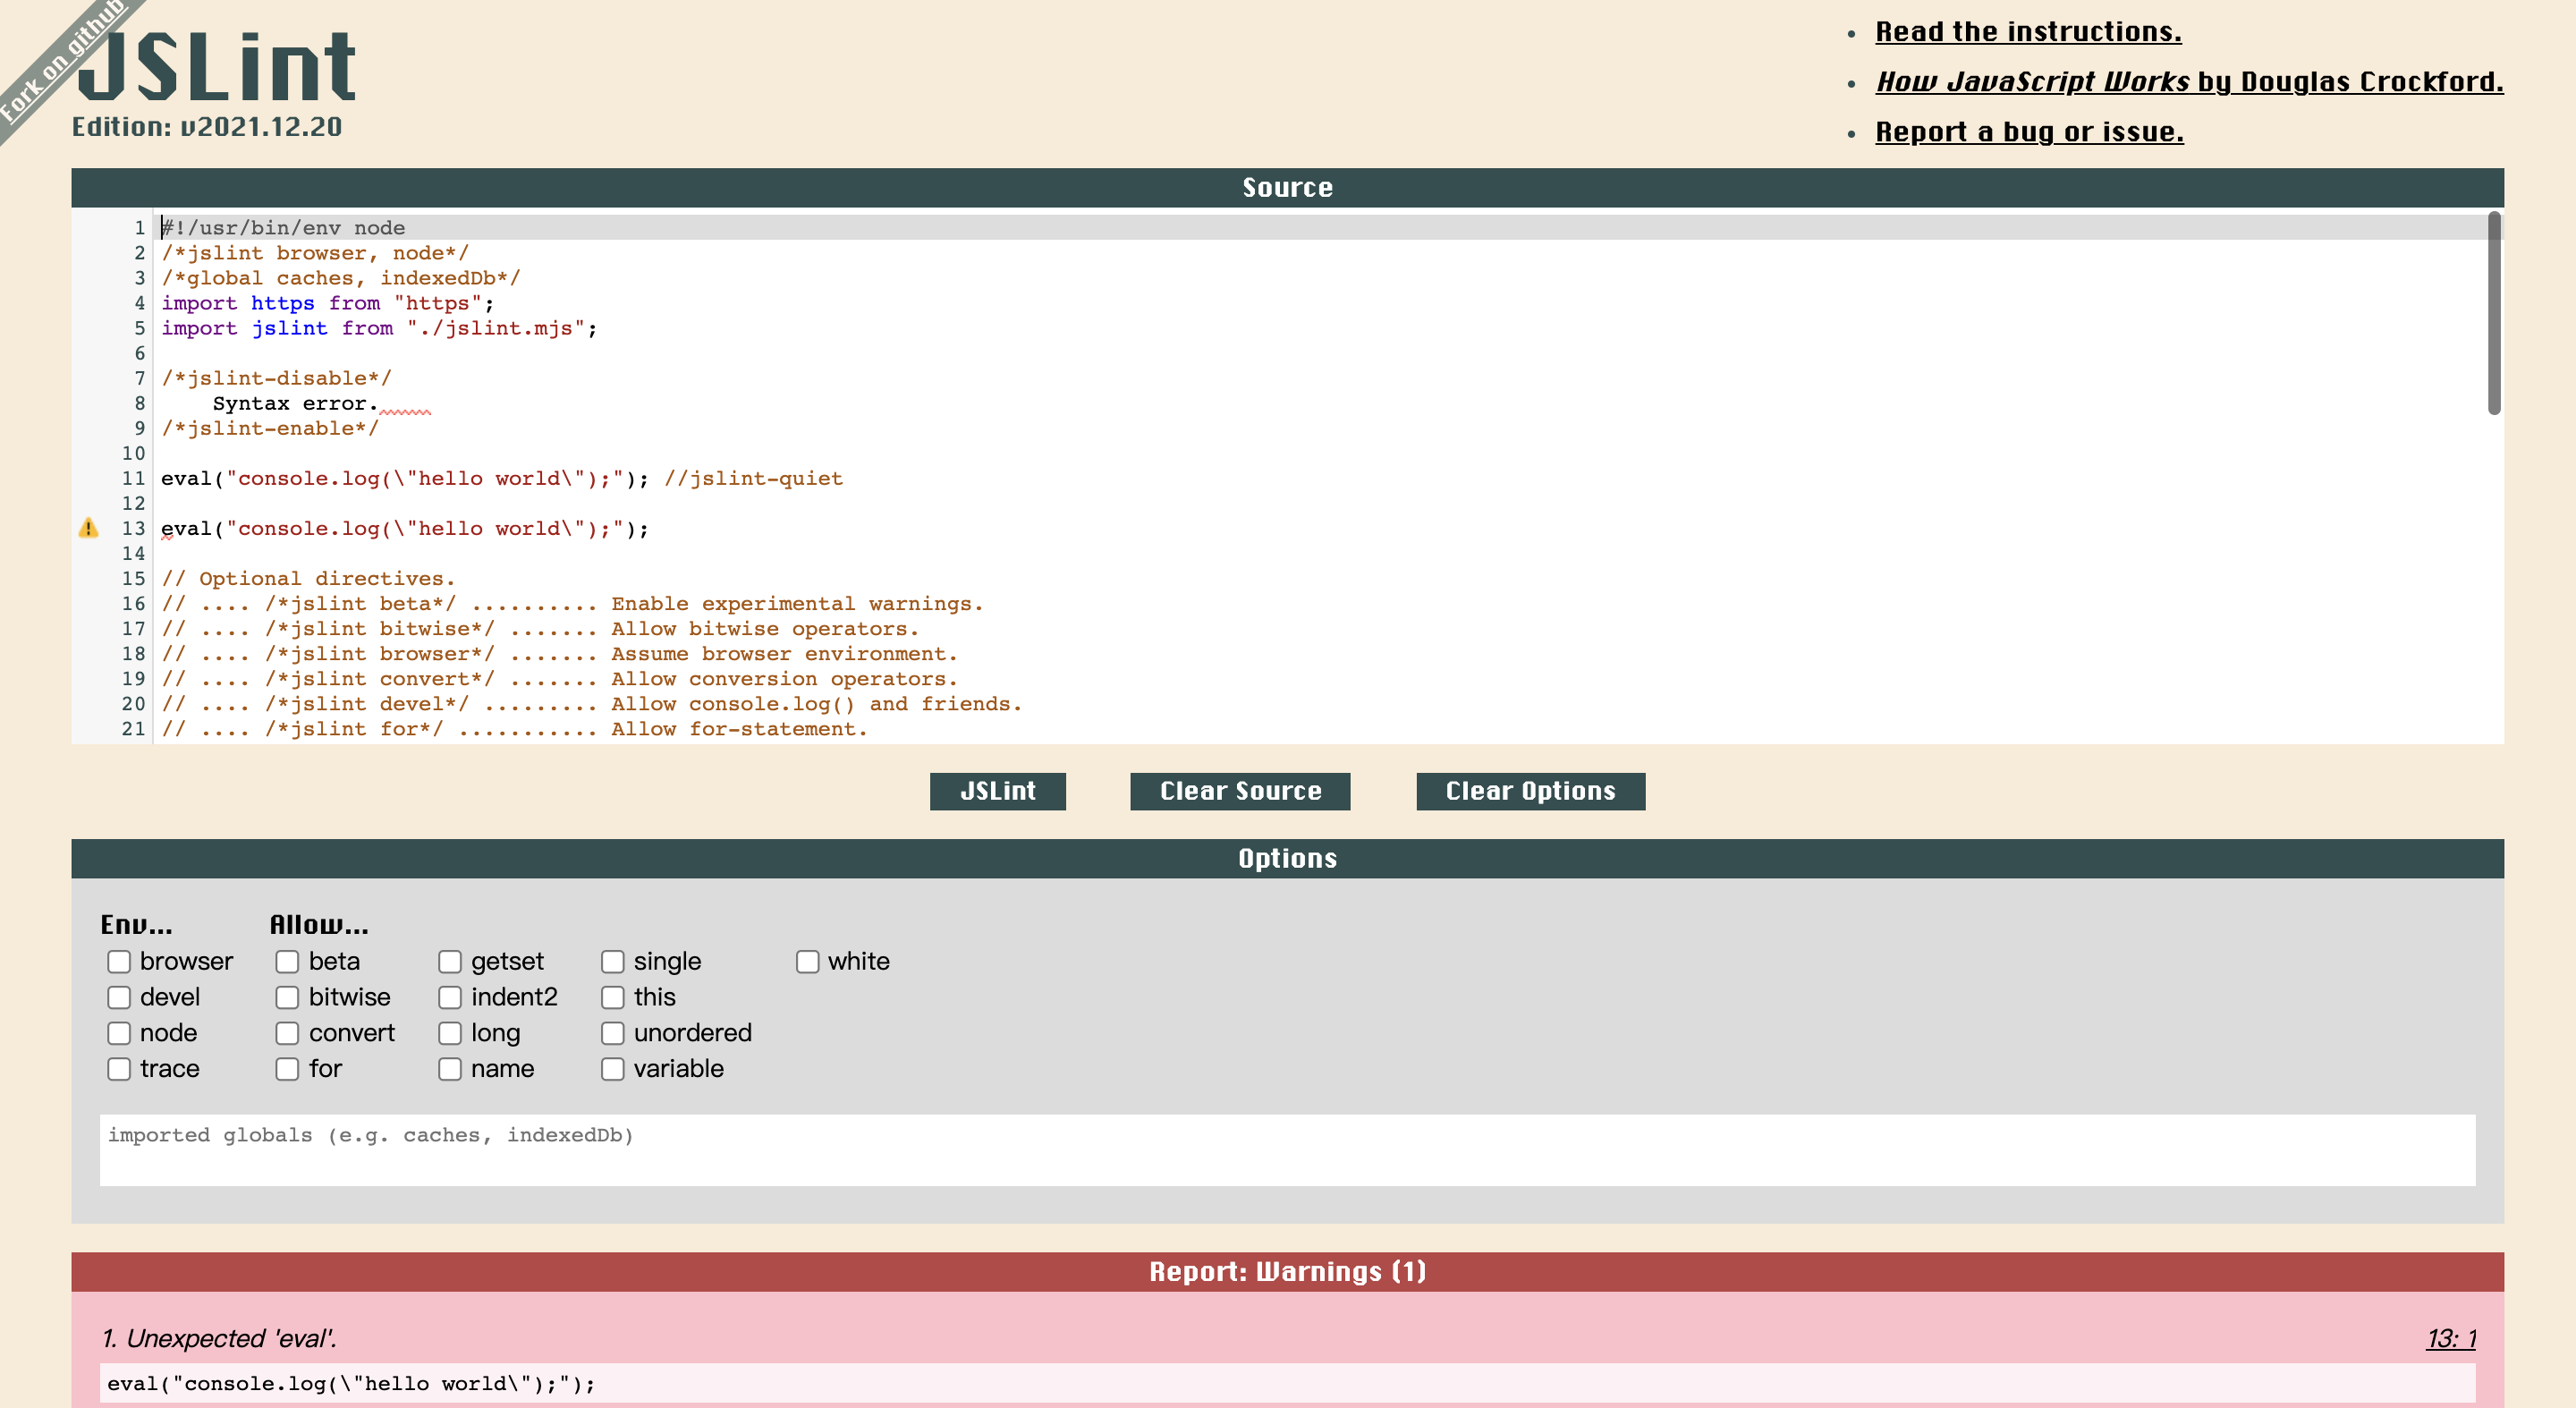Click the warning icon on line 13
Image resolution: width=2576 pixels, height=1408 pixels.
click(88, 528)
